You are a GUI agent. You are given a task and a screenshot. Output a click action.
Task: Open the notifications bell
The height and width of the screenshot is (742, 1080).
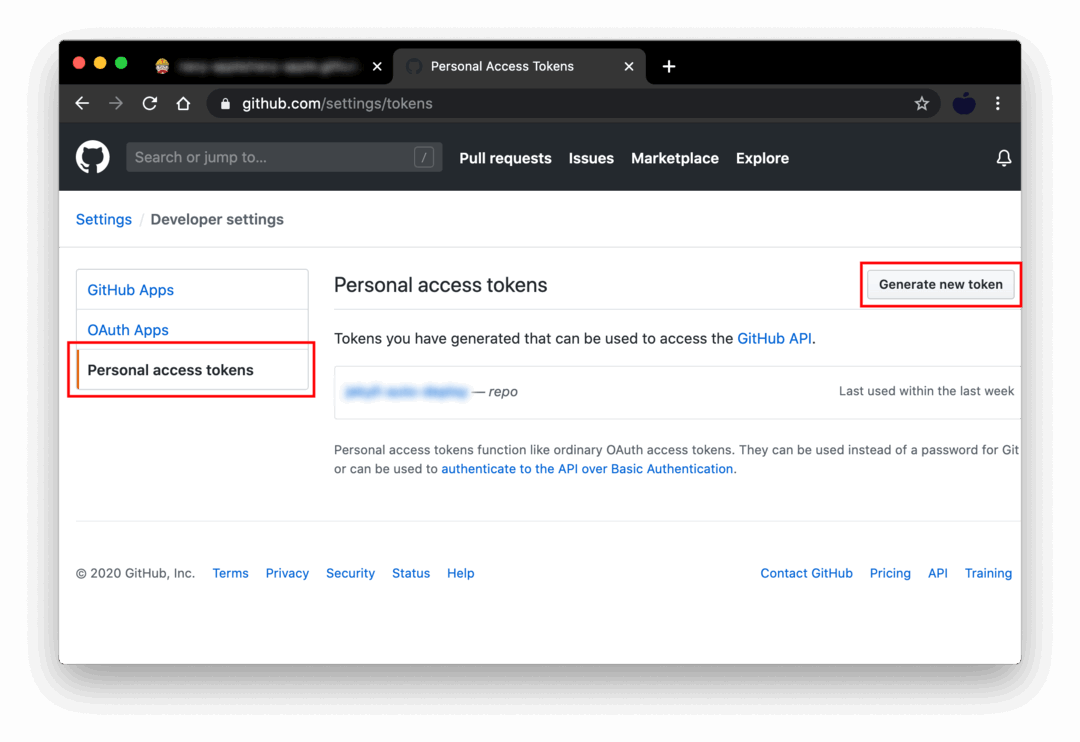pos(1004,157)
